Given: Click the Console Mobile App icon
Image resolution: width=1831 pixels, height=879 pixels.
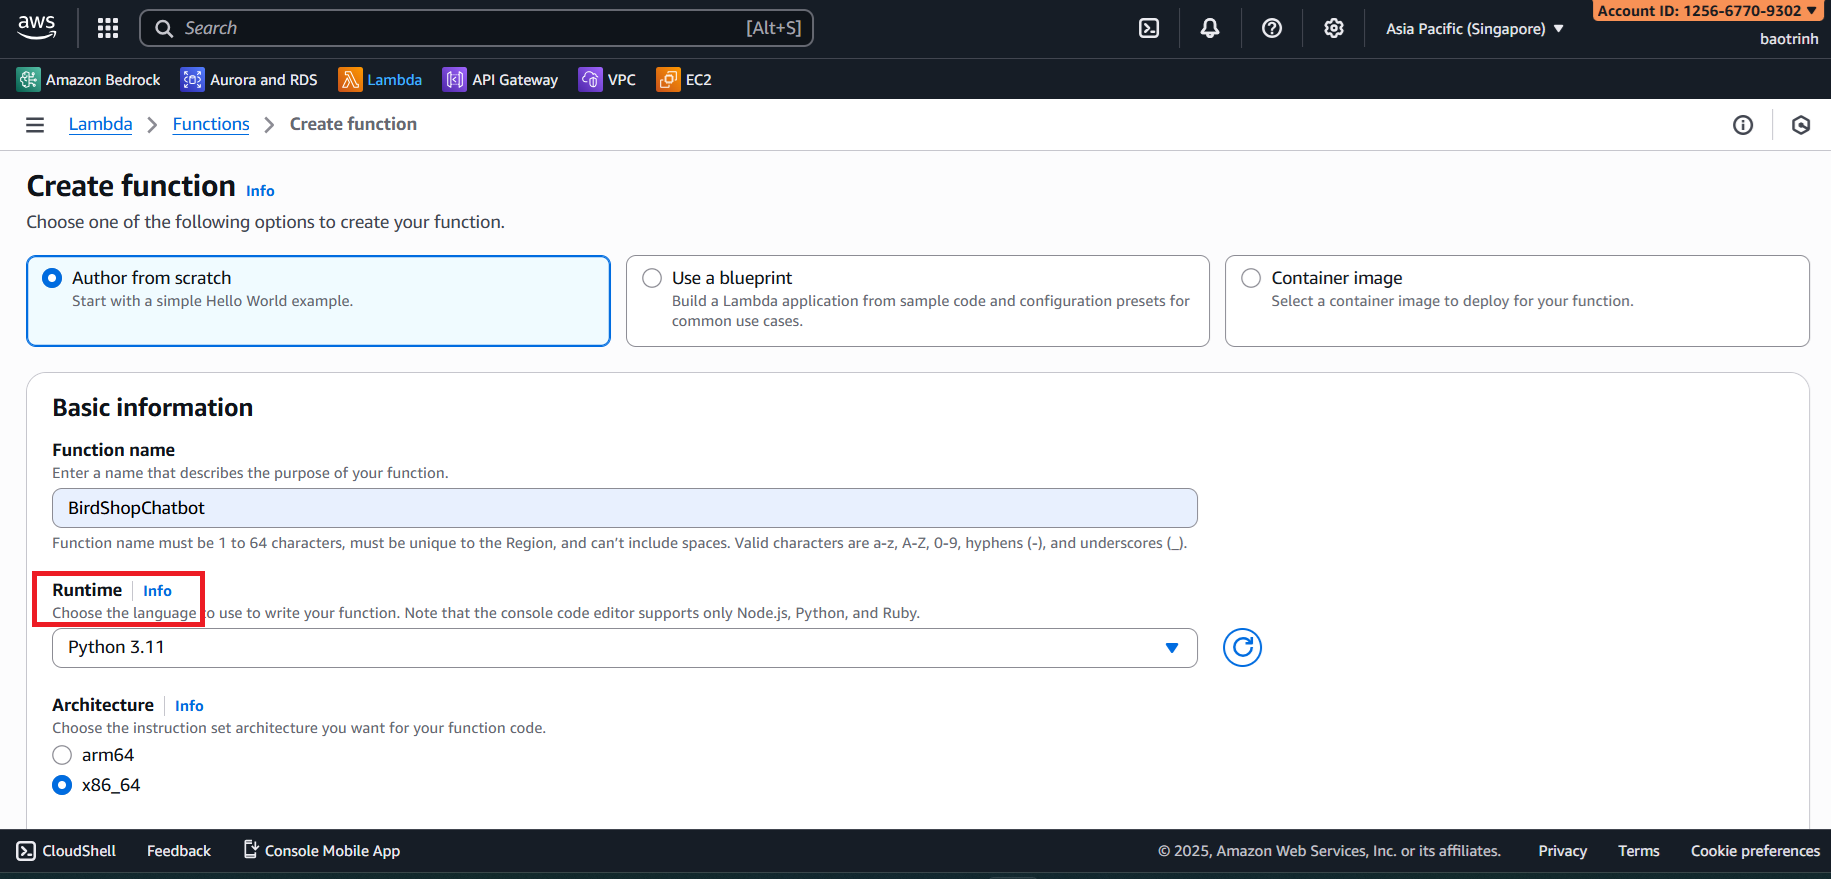Looking at the screenshot, I should (251, 849).
